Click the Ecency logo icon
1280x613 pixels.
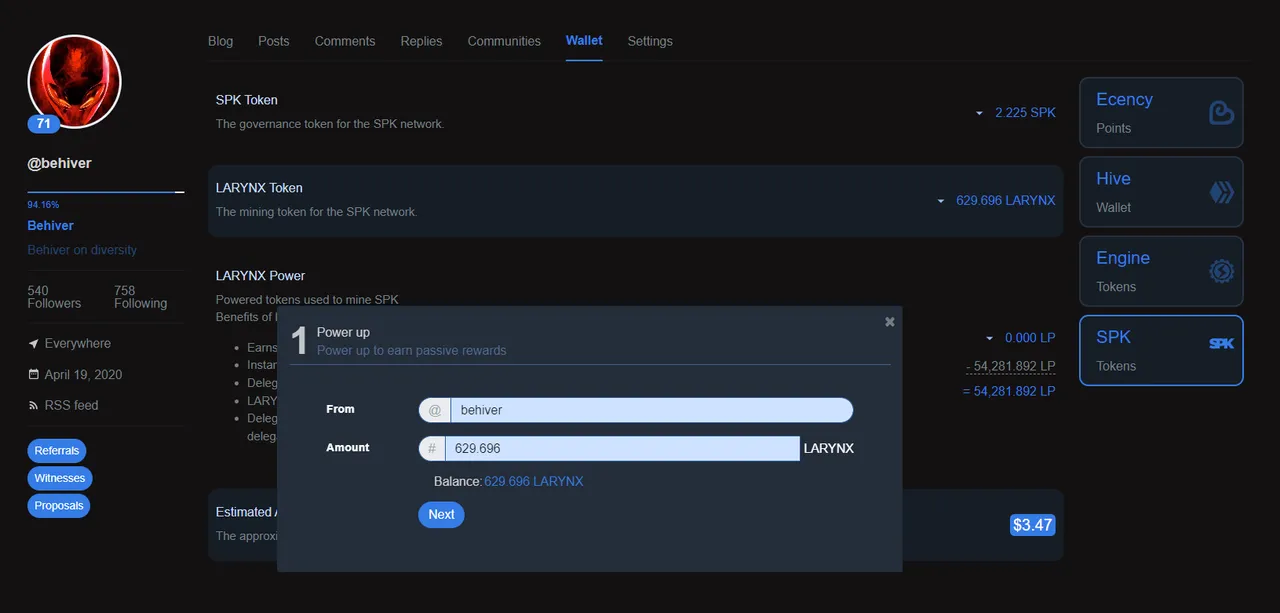click(x=1221, y=113)
